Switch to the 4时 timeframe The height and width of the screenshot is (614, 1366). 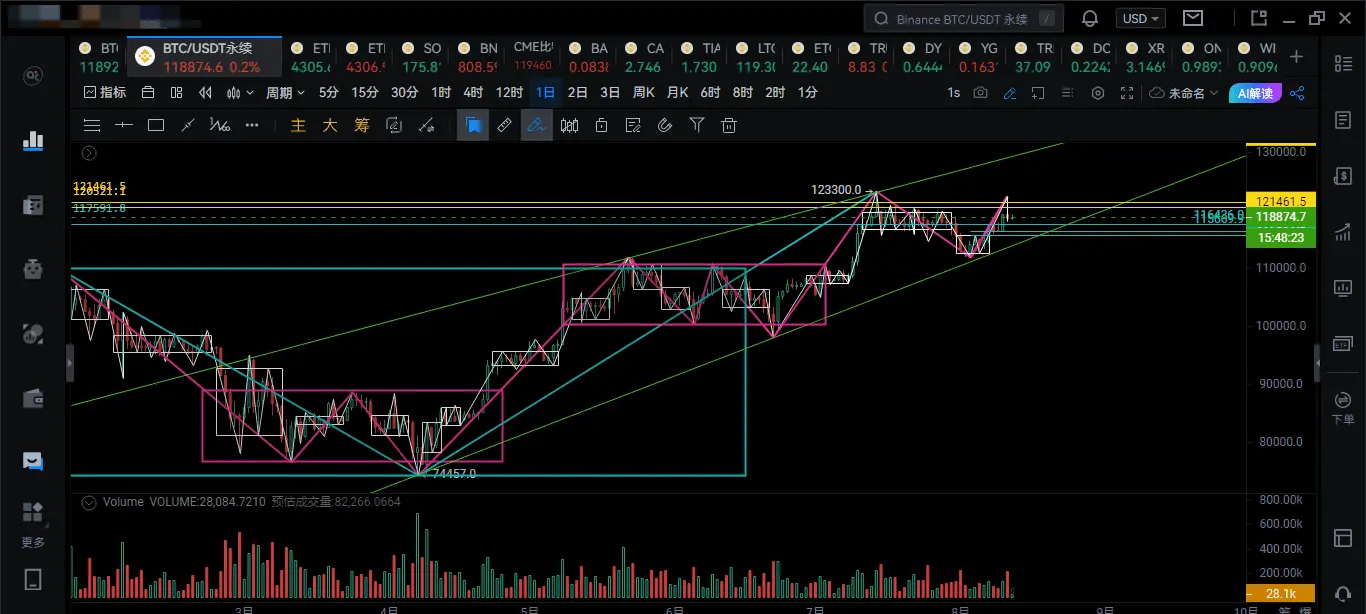[x=473, y=92]
